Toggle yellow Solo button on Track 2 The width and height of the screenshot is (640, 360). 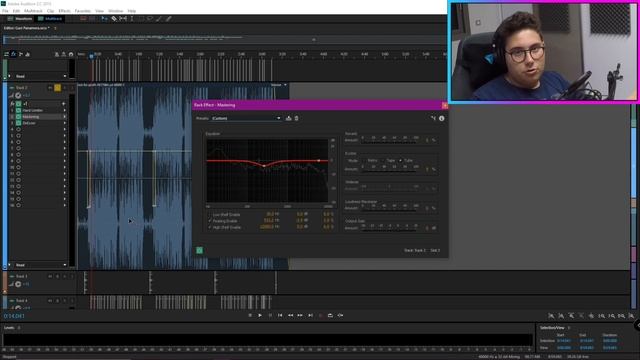click(58, 88)
